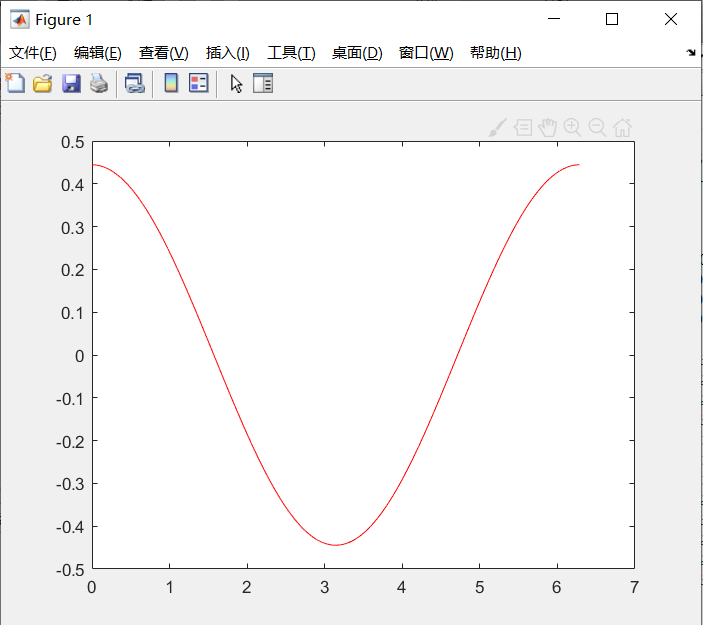Open the 桌面(D) menu
Image resolution: width=703 pixels, height=625 pixels.
point(357,53)
